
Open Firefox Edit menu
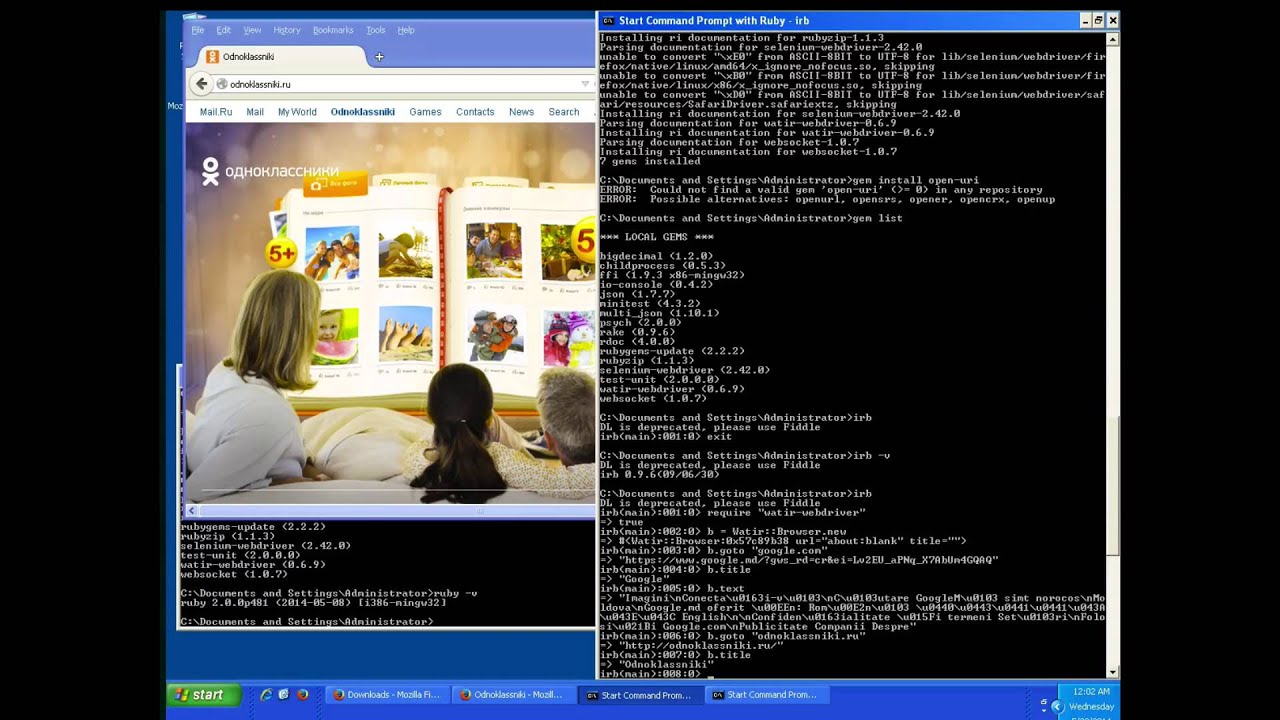(x=223, y=30)
